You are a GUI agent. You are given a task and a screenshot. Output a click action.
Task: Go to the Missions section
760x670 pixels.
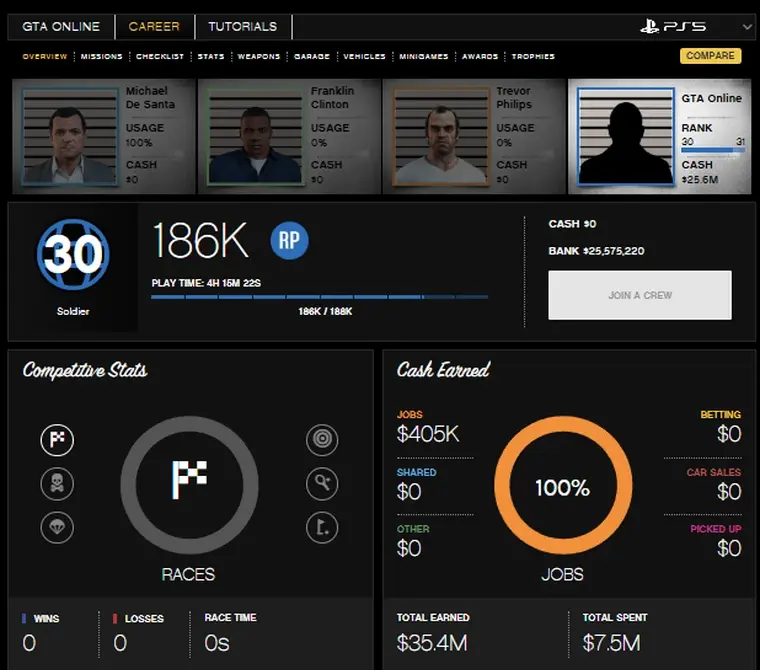pos(102,57)
